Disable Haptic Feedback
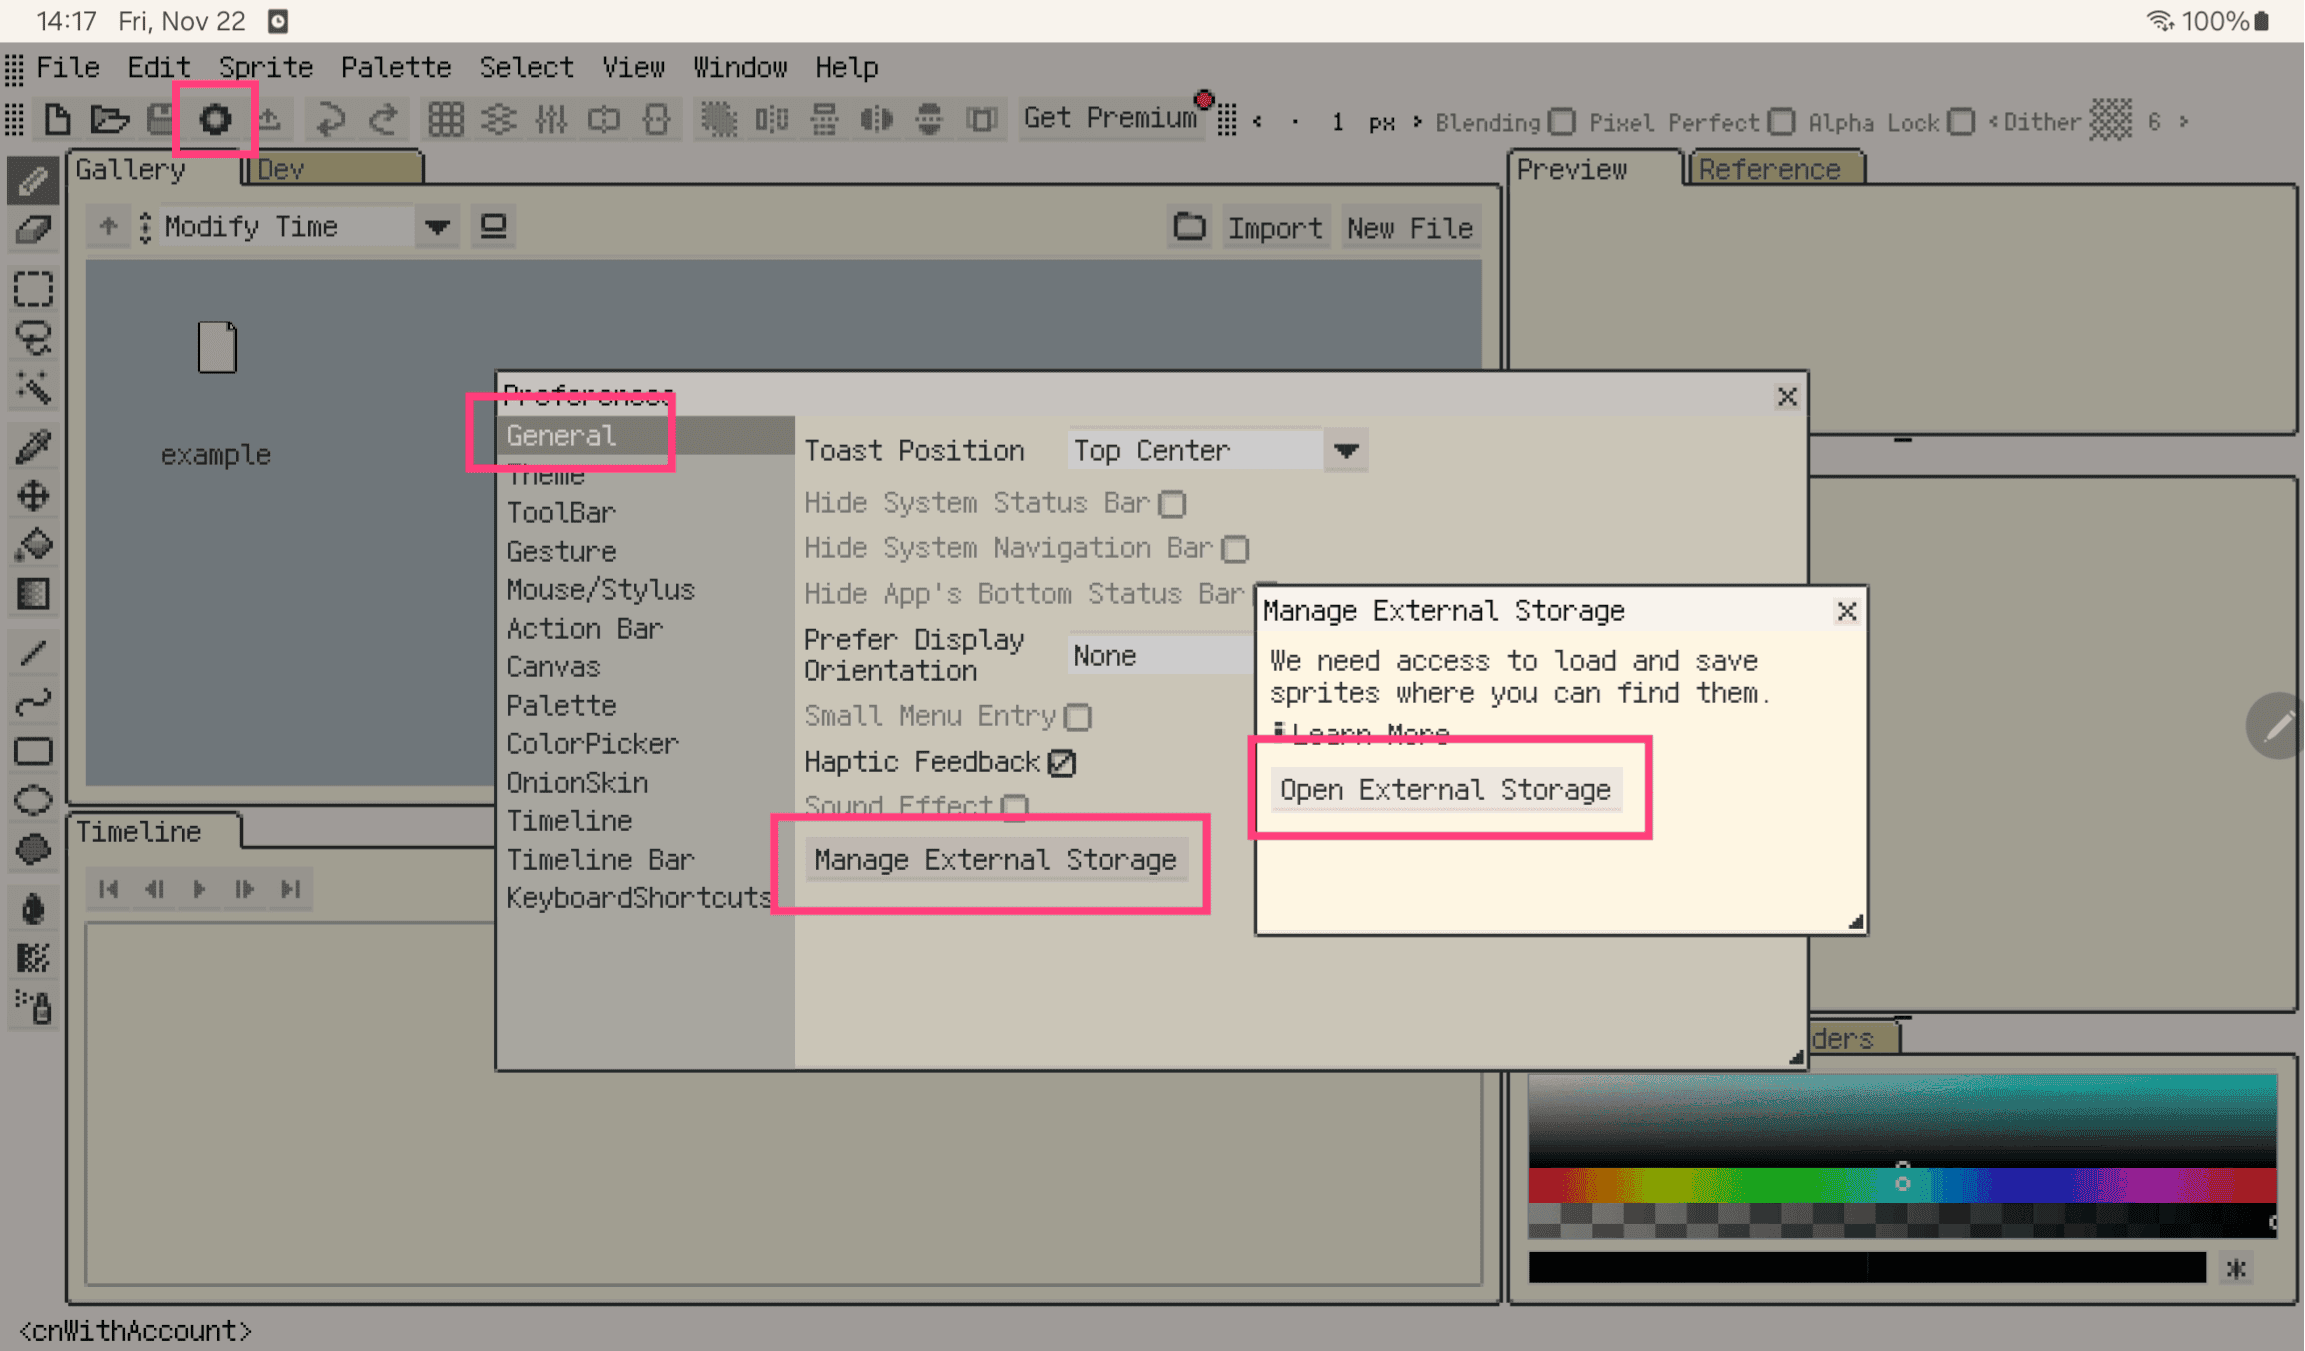The image size is (2305, 1351). pyautogui.click(x=1062, y=762)
